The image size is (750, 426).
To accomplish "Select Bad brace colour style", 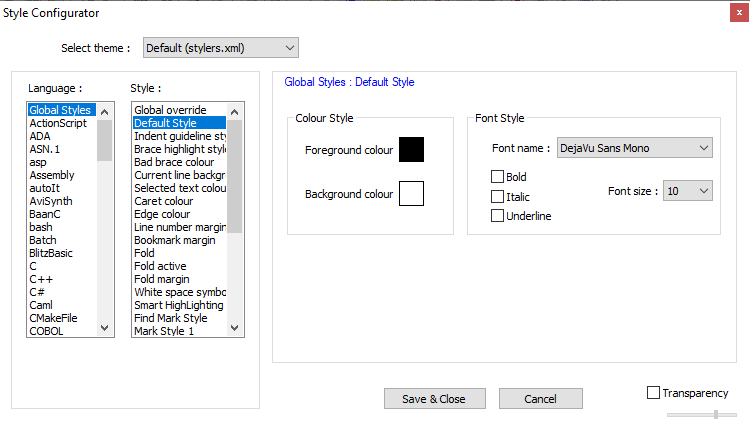I will click(x=179, y=162).
